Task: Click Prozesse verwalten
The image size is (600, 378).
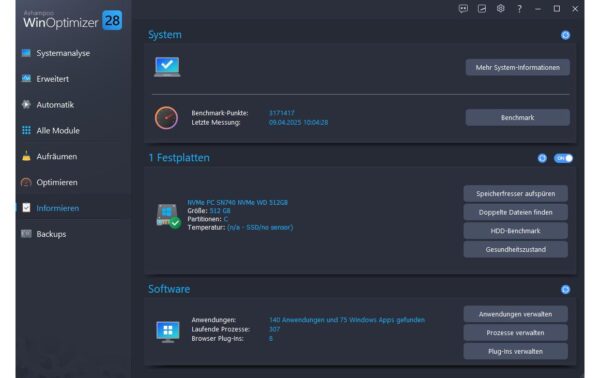Action: point(515,333)
